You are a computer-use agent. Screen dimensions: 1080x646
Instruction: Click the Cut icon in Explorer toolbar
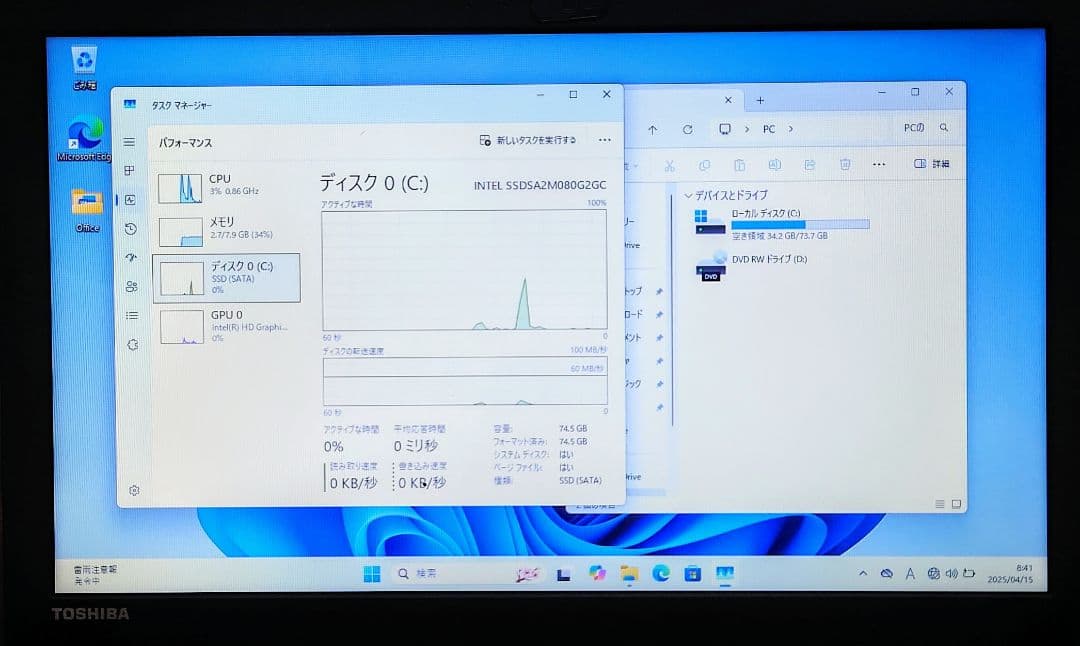pyautogui.click(x=669, y=163)
